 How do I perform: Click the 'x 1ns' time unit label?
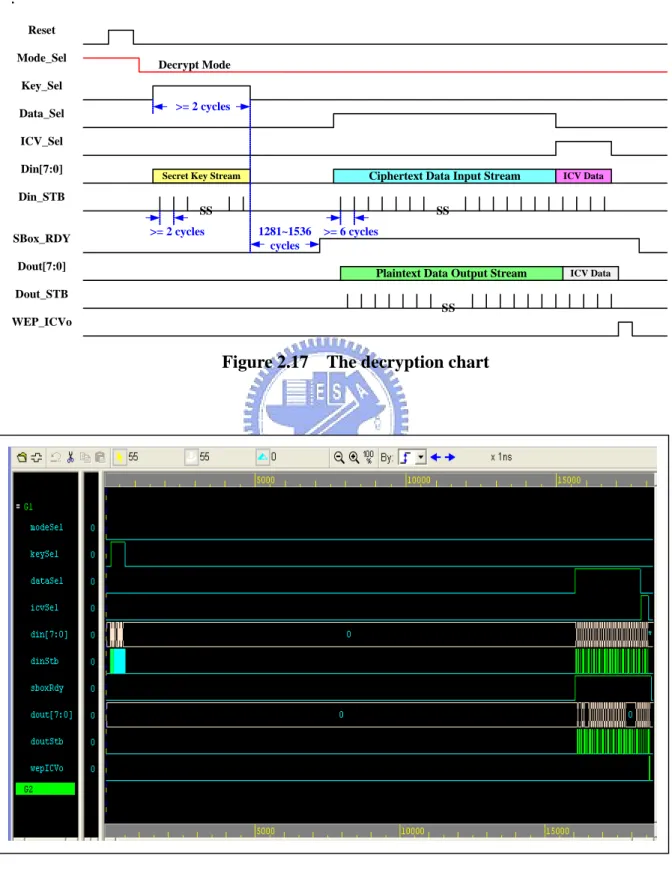pyautogui.click(x=501, y=457)
